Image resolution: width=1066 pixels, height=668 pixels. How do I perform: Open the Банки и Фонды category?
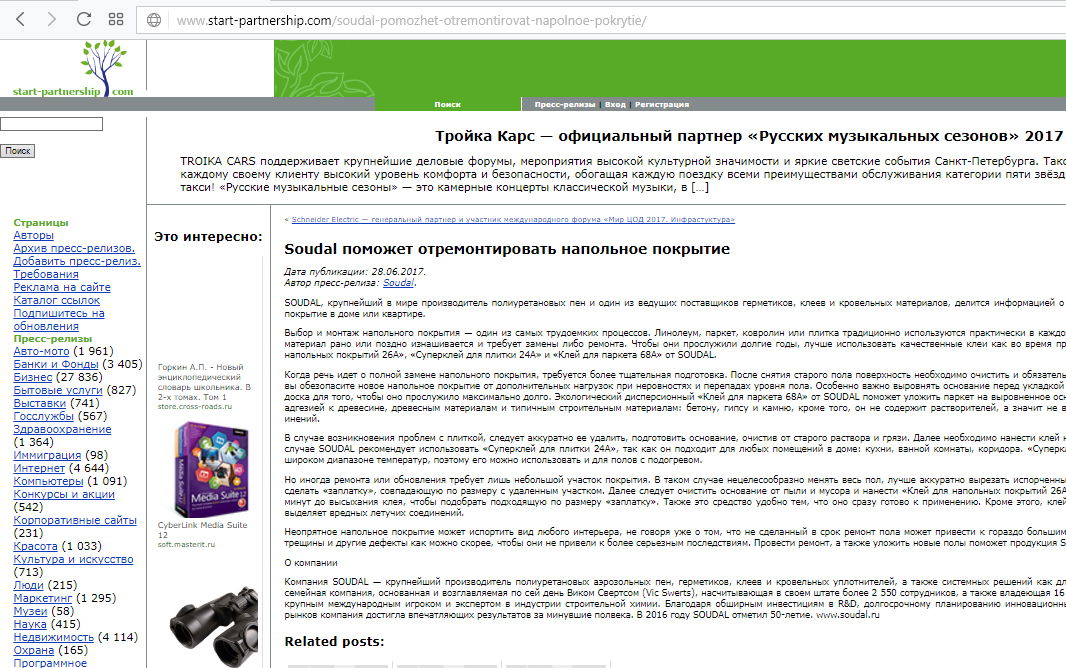tap(56, 364)
